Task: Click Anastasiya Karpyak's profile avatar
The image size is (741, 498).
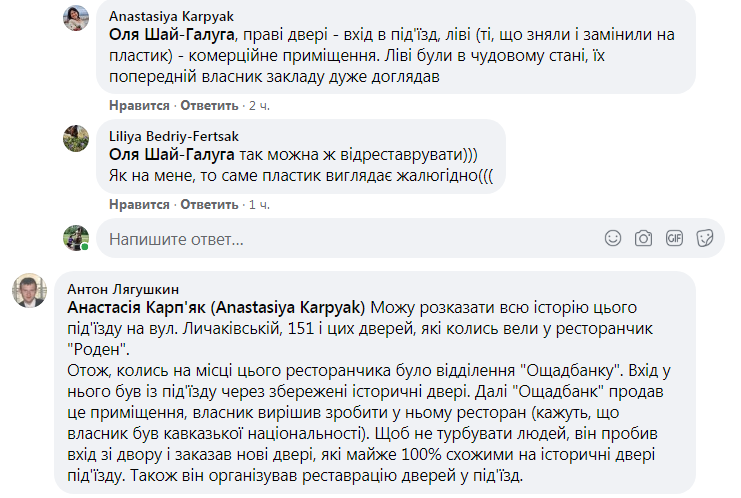Action: (77, 19)
